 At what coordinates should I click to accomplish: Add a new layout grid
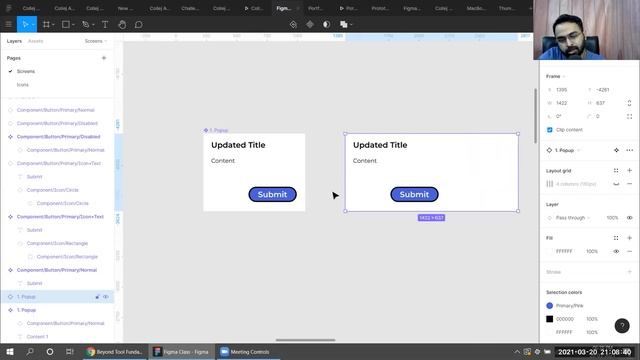(629, 171)
